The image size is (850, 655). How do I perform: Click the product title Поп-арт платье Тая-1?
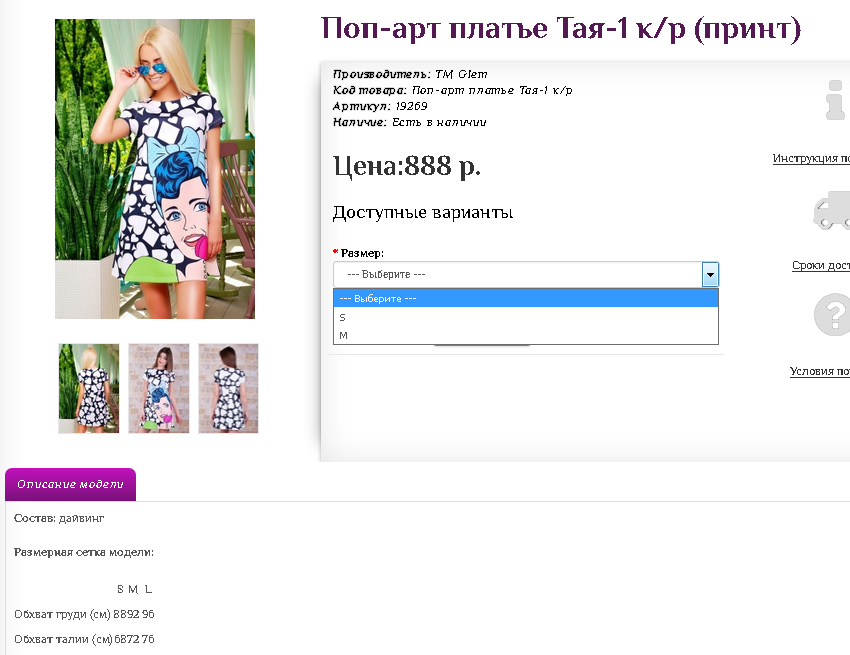(561, 29)
